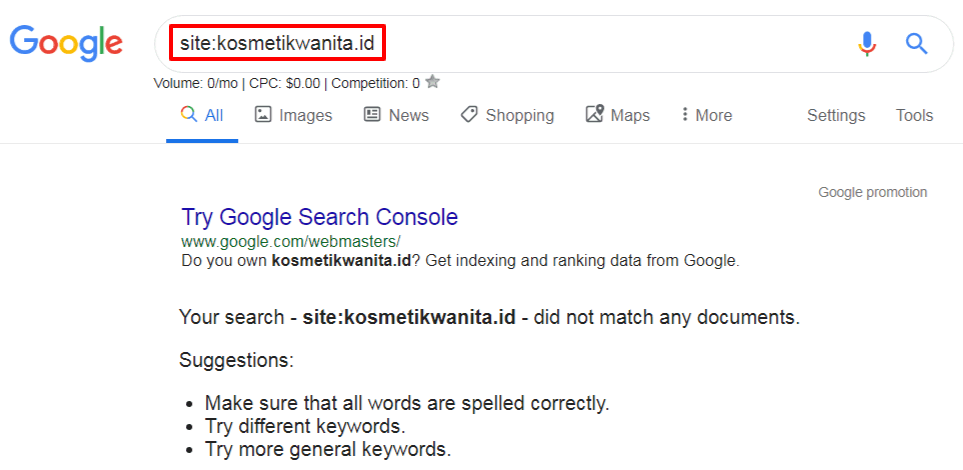Open the Images results tab
The image size is (963, 470).
[x=293, y=115]
